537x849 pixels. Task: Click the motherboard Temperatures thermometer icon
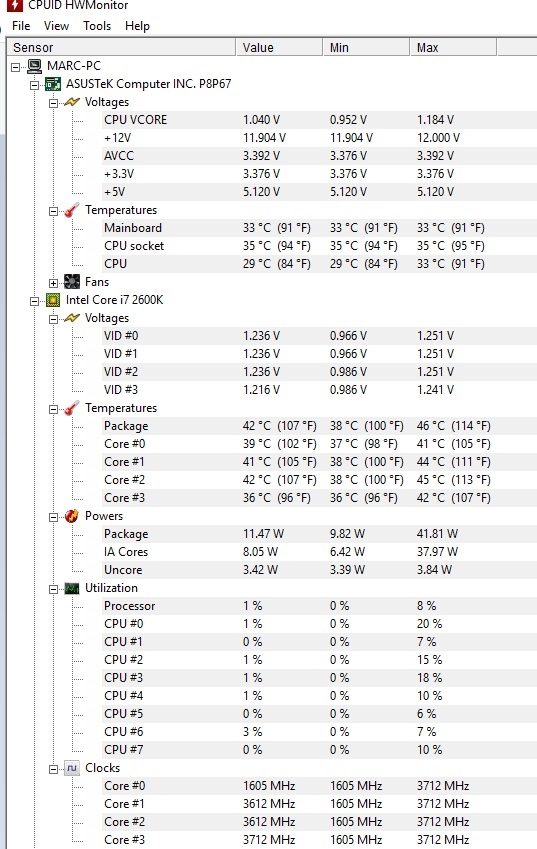(71, 210)
